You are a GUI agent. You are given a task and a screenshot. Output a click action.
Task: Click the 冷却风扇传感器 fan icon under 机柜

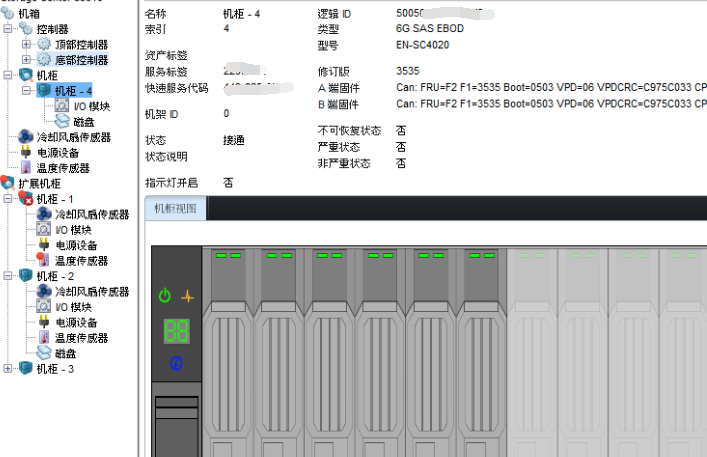(x=26, y=137)
